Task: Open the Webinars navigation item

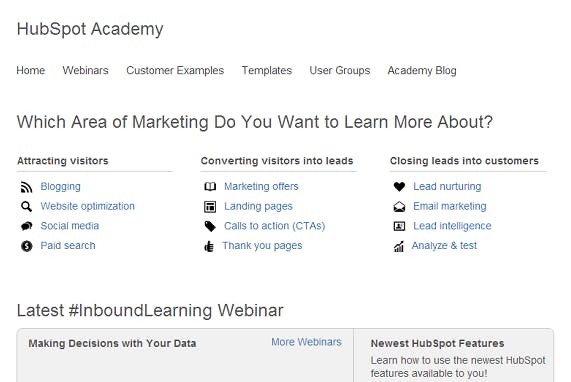Action: tap(86, 70)
